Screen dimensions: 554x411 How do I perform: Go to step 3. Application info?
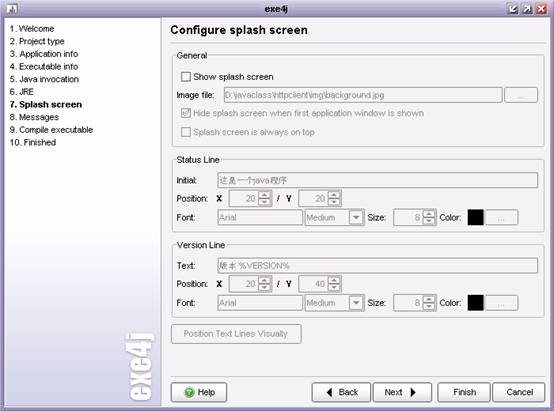pyautogui.click(x=44, y=54)
